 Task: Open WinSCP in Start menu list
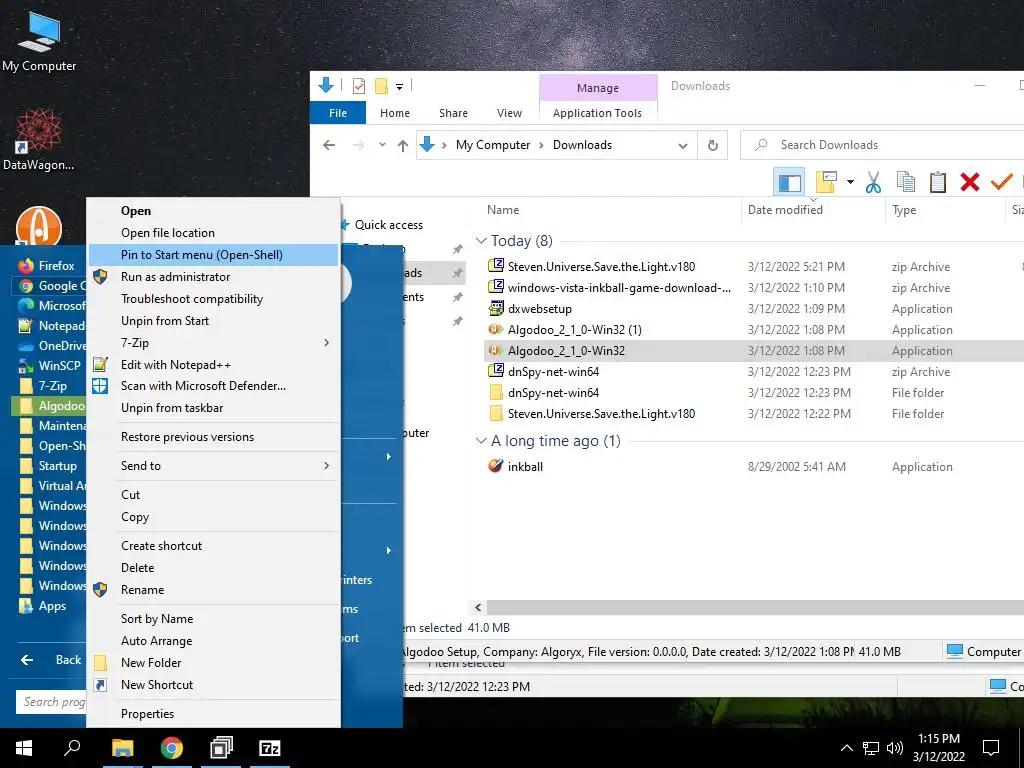tap(49, 366)
